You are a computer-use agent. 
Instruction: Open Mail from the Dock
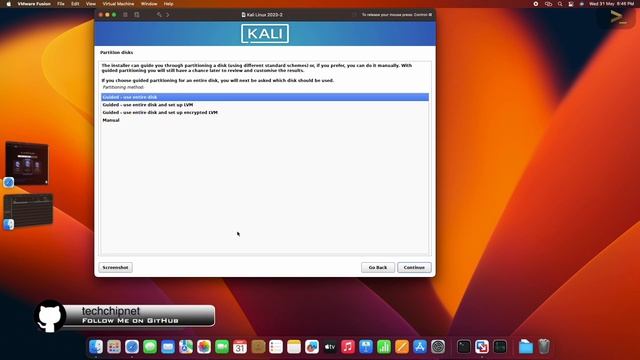(x=168, y=347)
